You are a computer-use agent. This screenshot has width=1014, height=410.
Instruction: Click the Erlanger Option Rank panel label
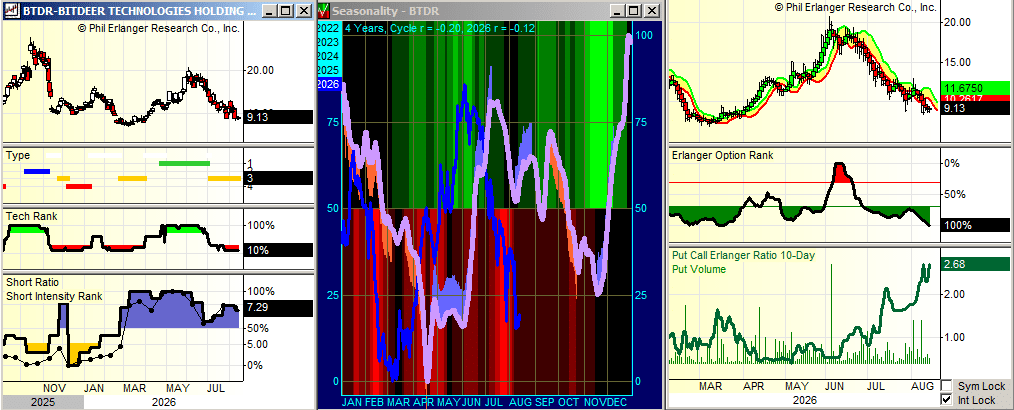722,155
